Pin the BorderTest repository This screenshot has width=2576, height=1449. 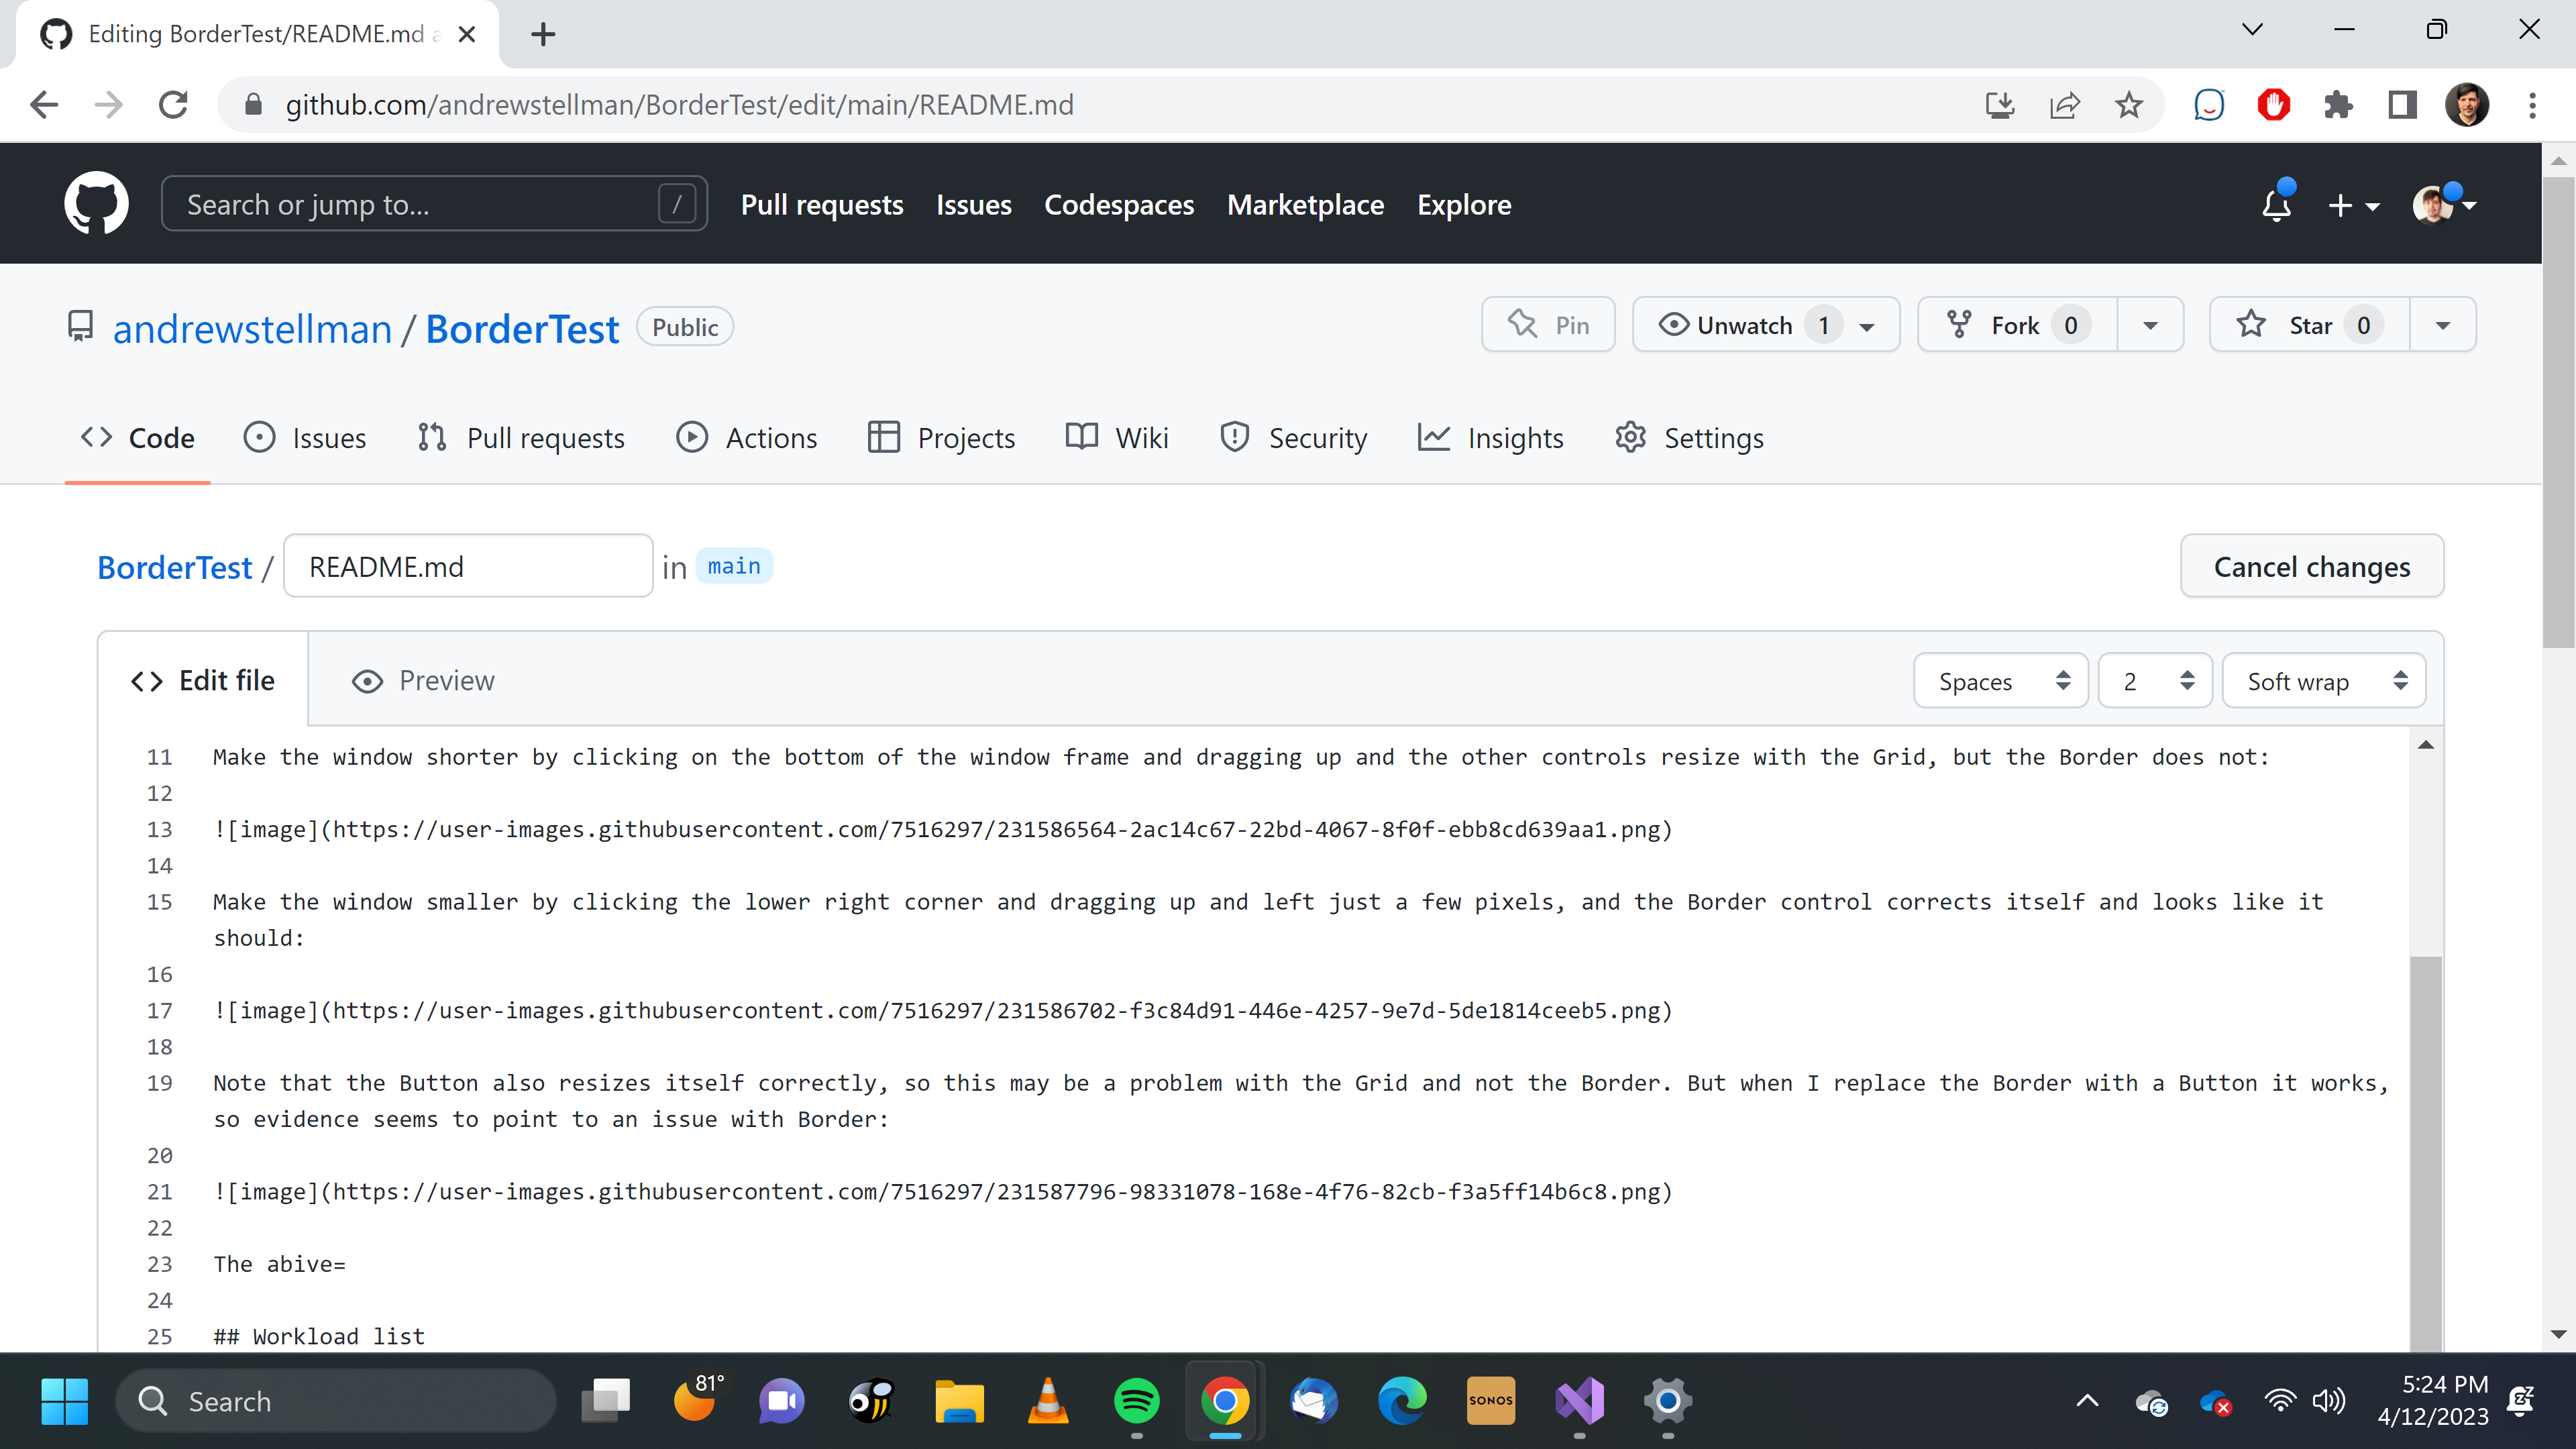coord(1547,324)
